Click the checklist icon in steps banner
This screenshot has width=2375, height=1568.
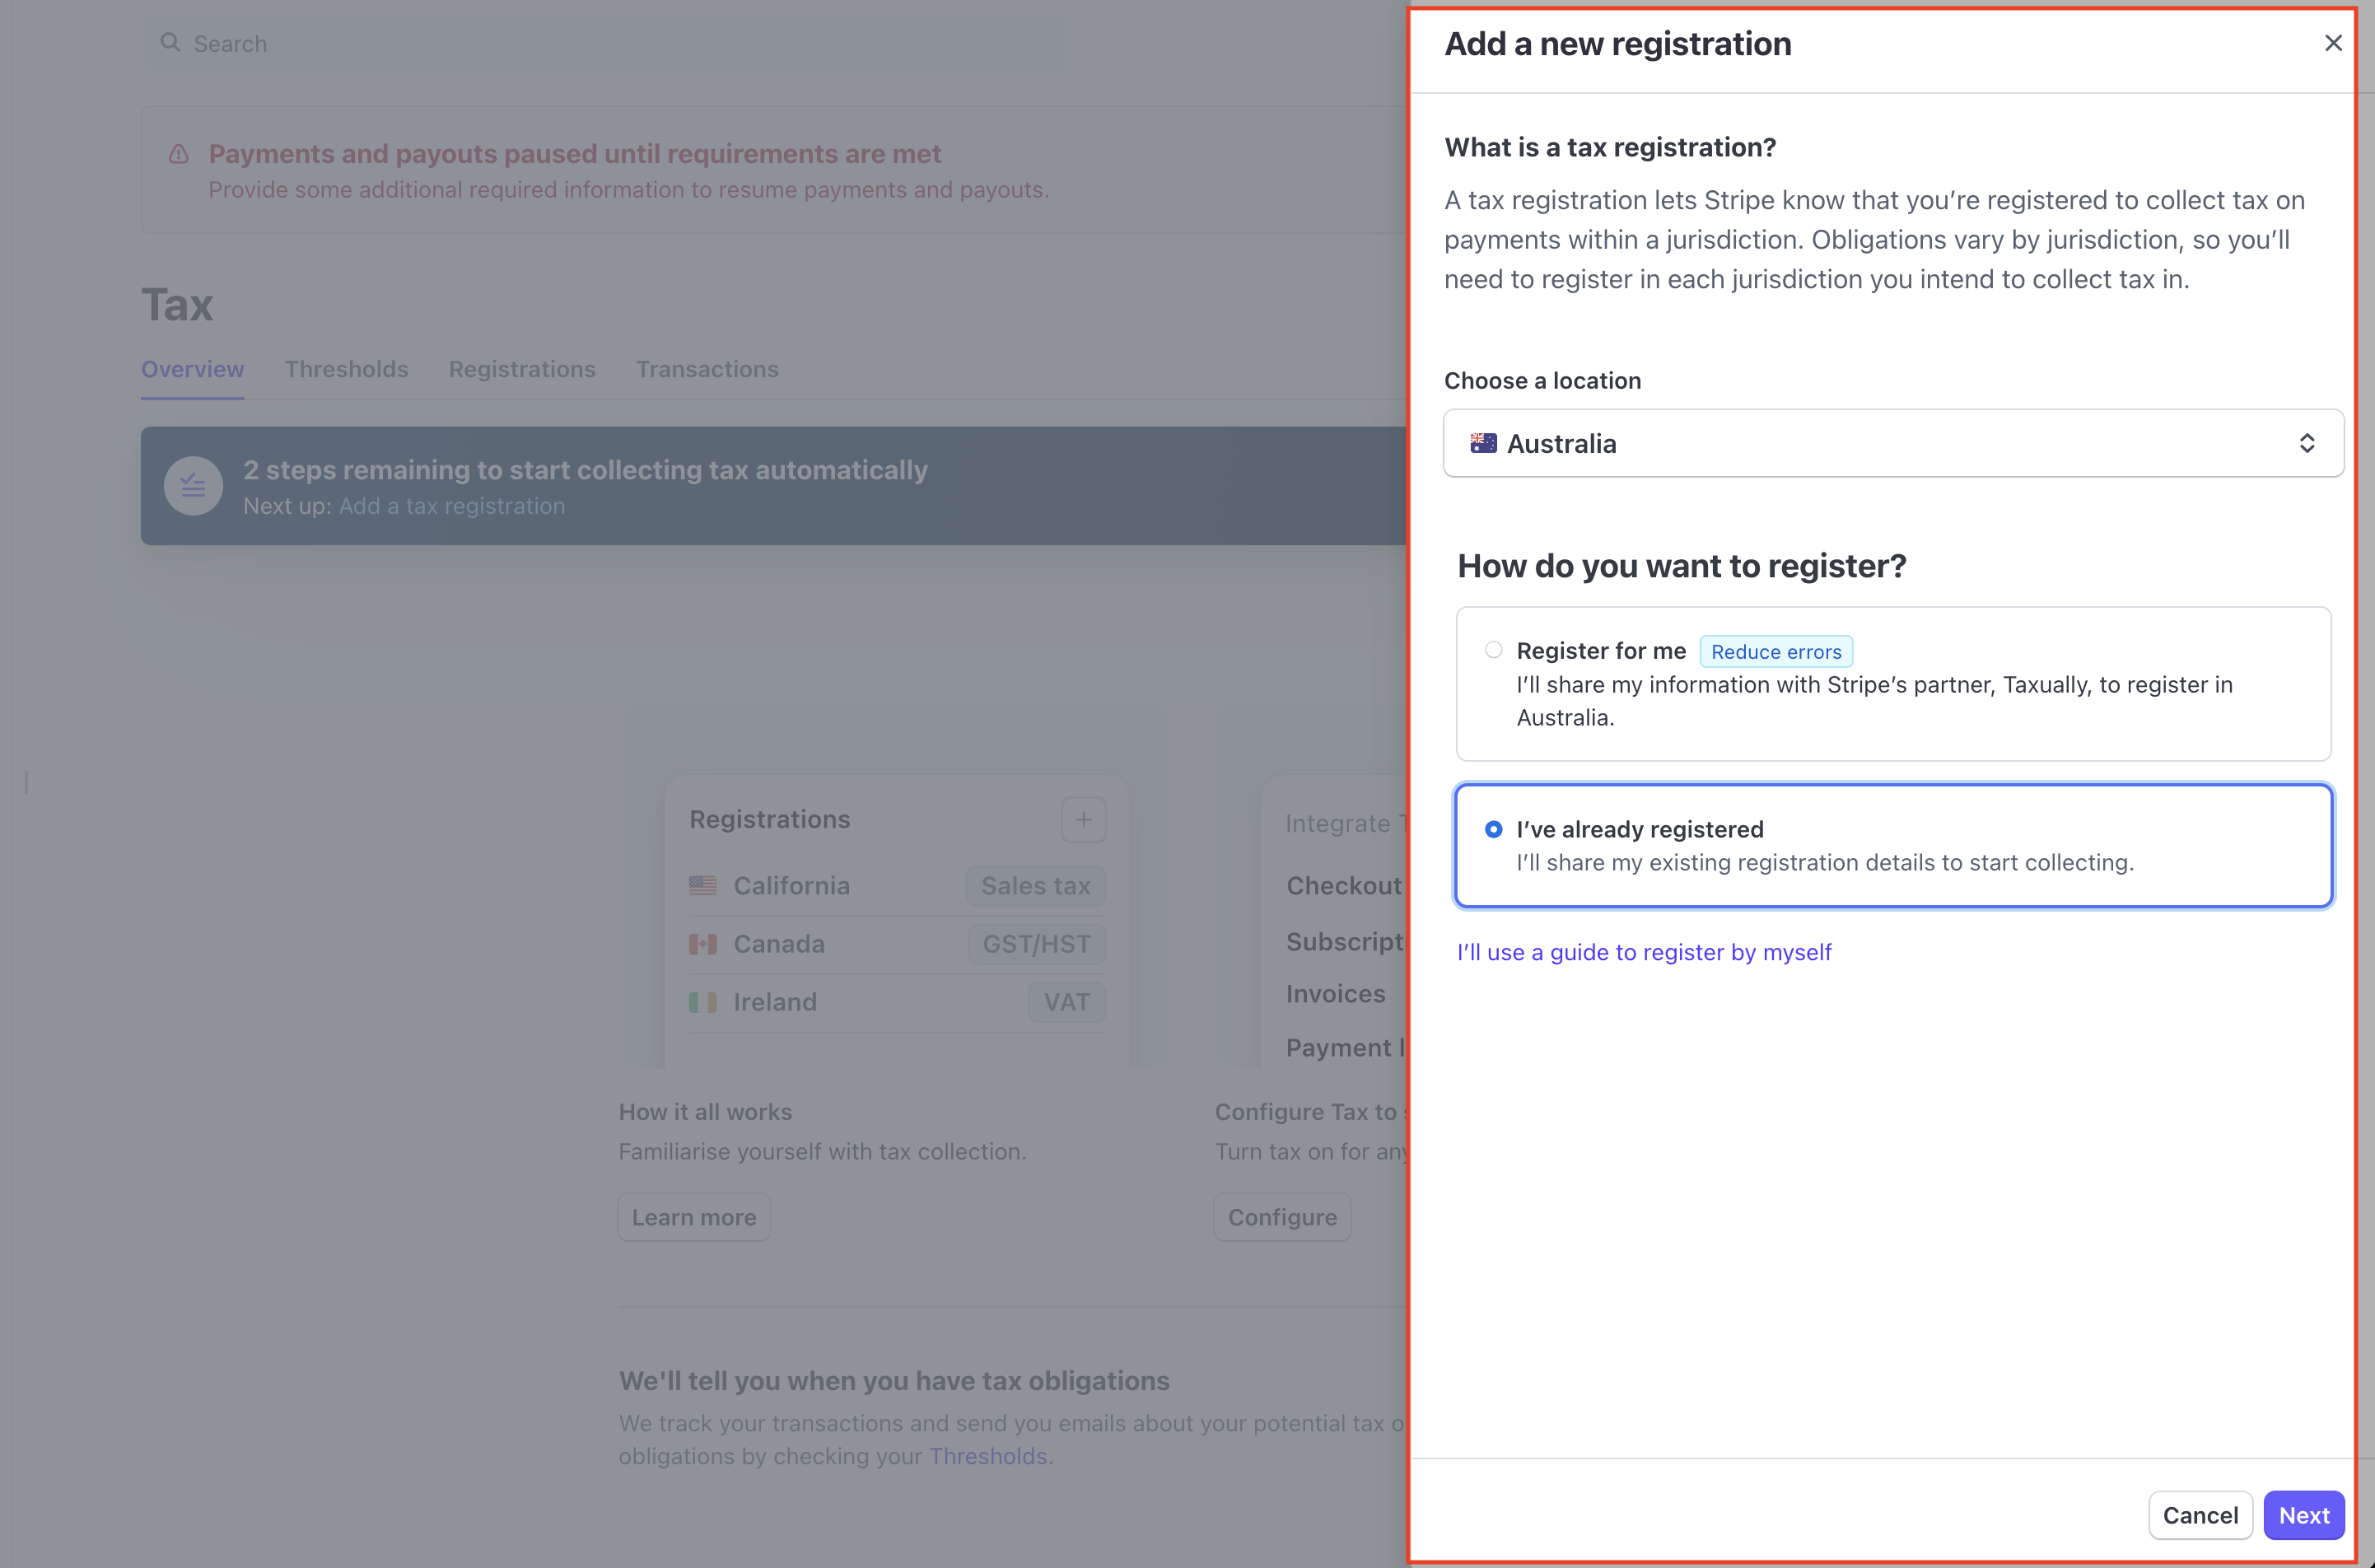pyautogui.click(x=193, y=486)
